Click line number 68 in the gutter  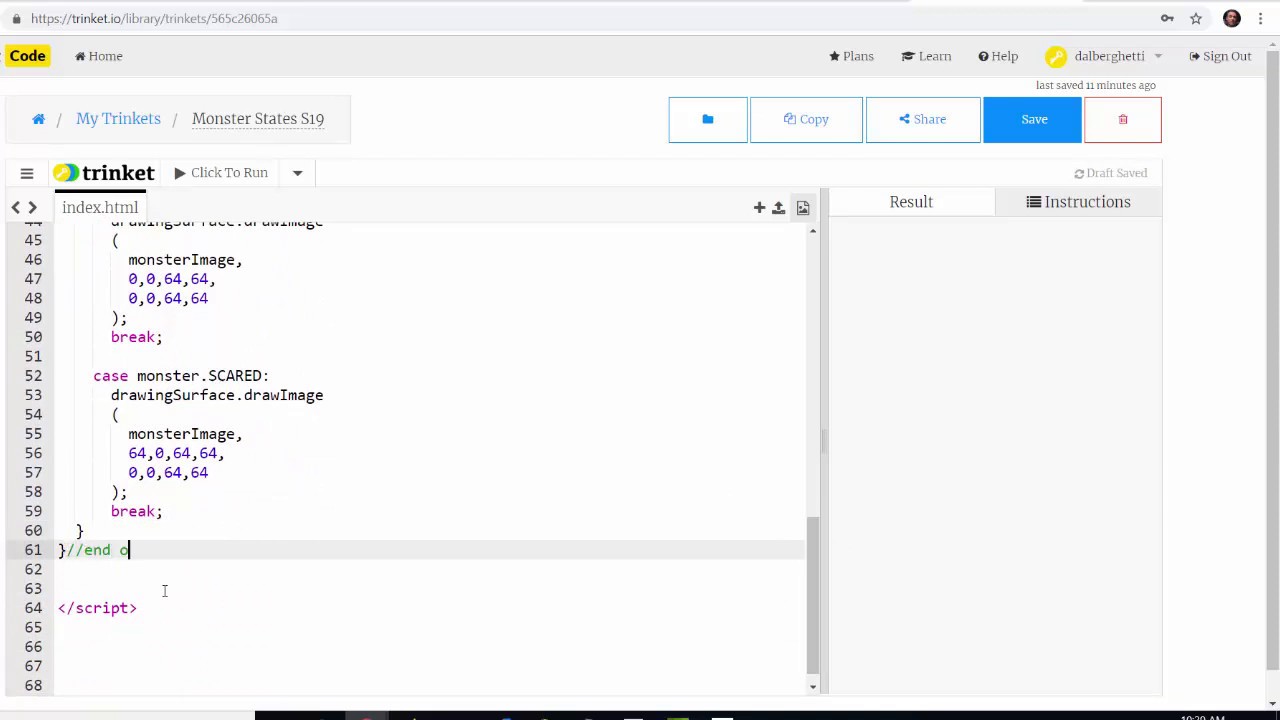34,686
